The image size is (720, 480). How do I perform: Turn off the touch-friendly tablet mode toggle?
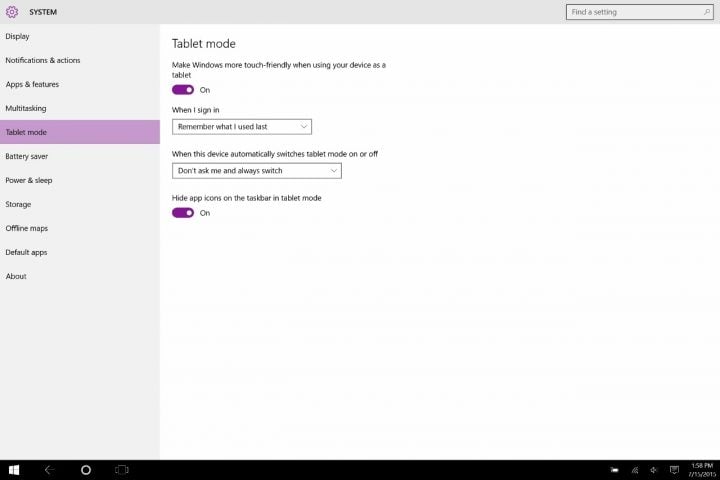coord(183,90)
